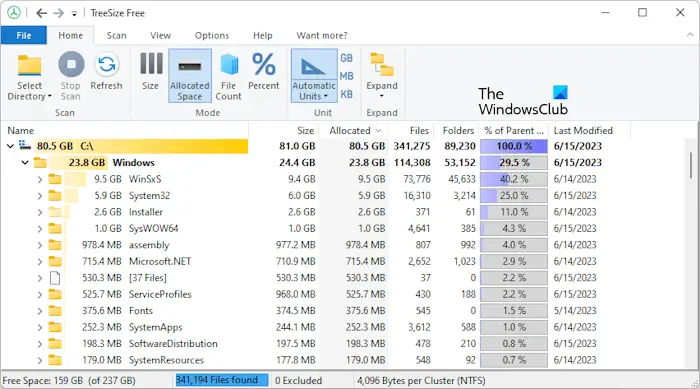This screenshot has width=700, height=389.
Task: Click the WinSxS folder icon
Action: (x=55, y=179)
